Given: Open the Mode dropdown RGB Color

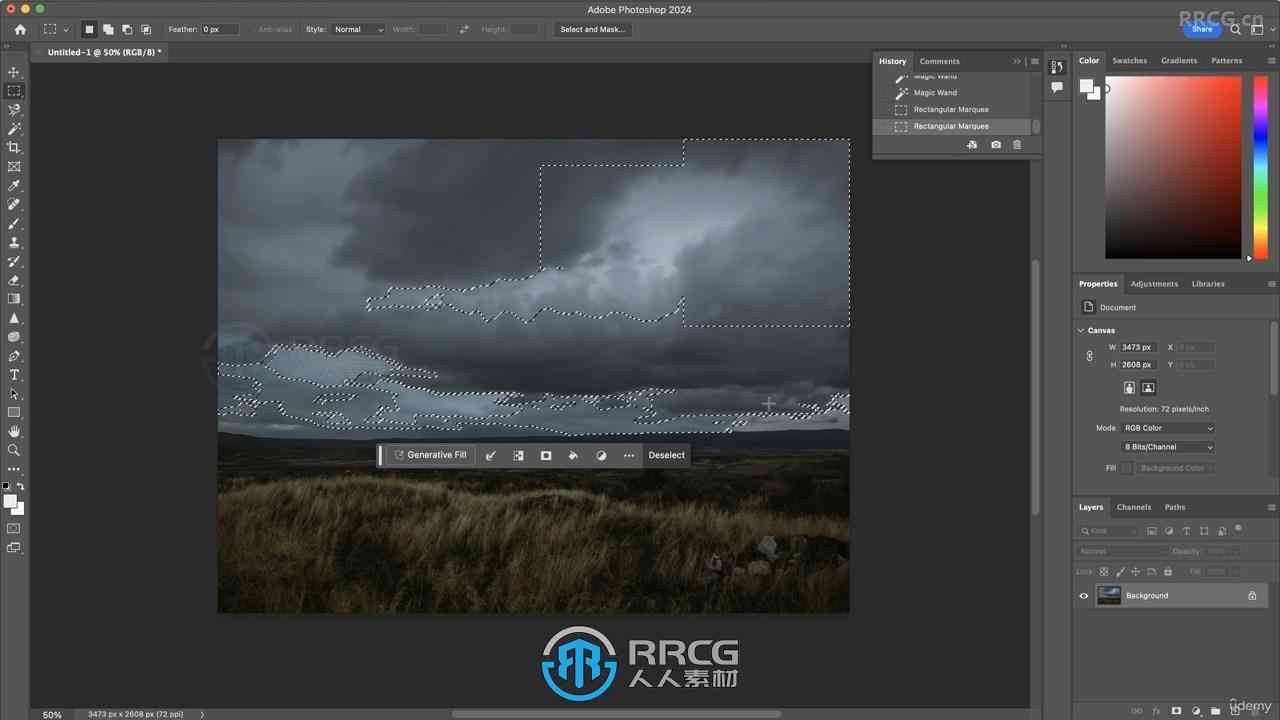Looking at the screenshot, I should pos(1168,428).
